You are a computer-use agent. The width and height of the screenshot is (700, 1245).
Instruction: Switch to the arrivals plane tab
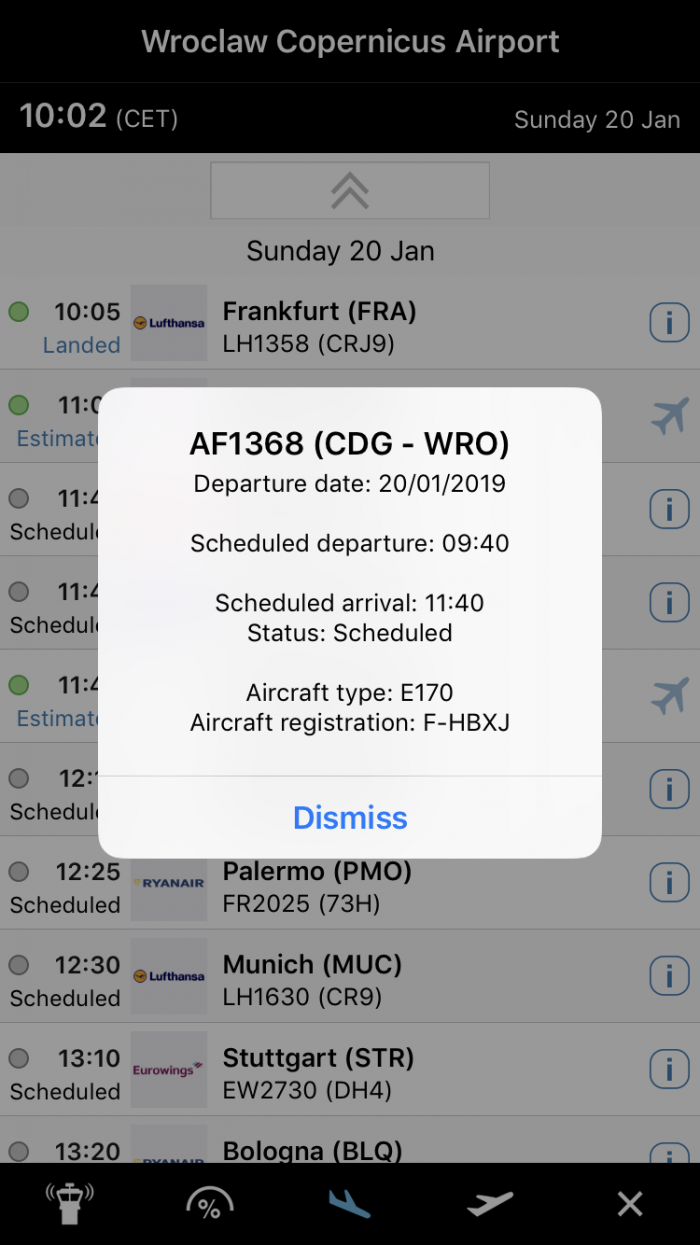click(349, 1203)
